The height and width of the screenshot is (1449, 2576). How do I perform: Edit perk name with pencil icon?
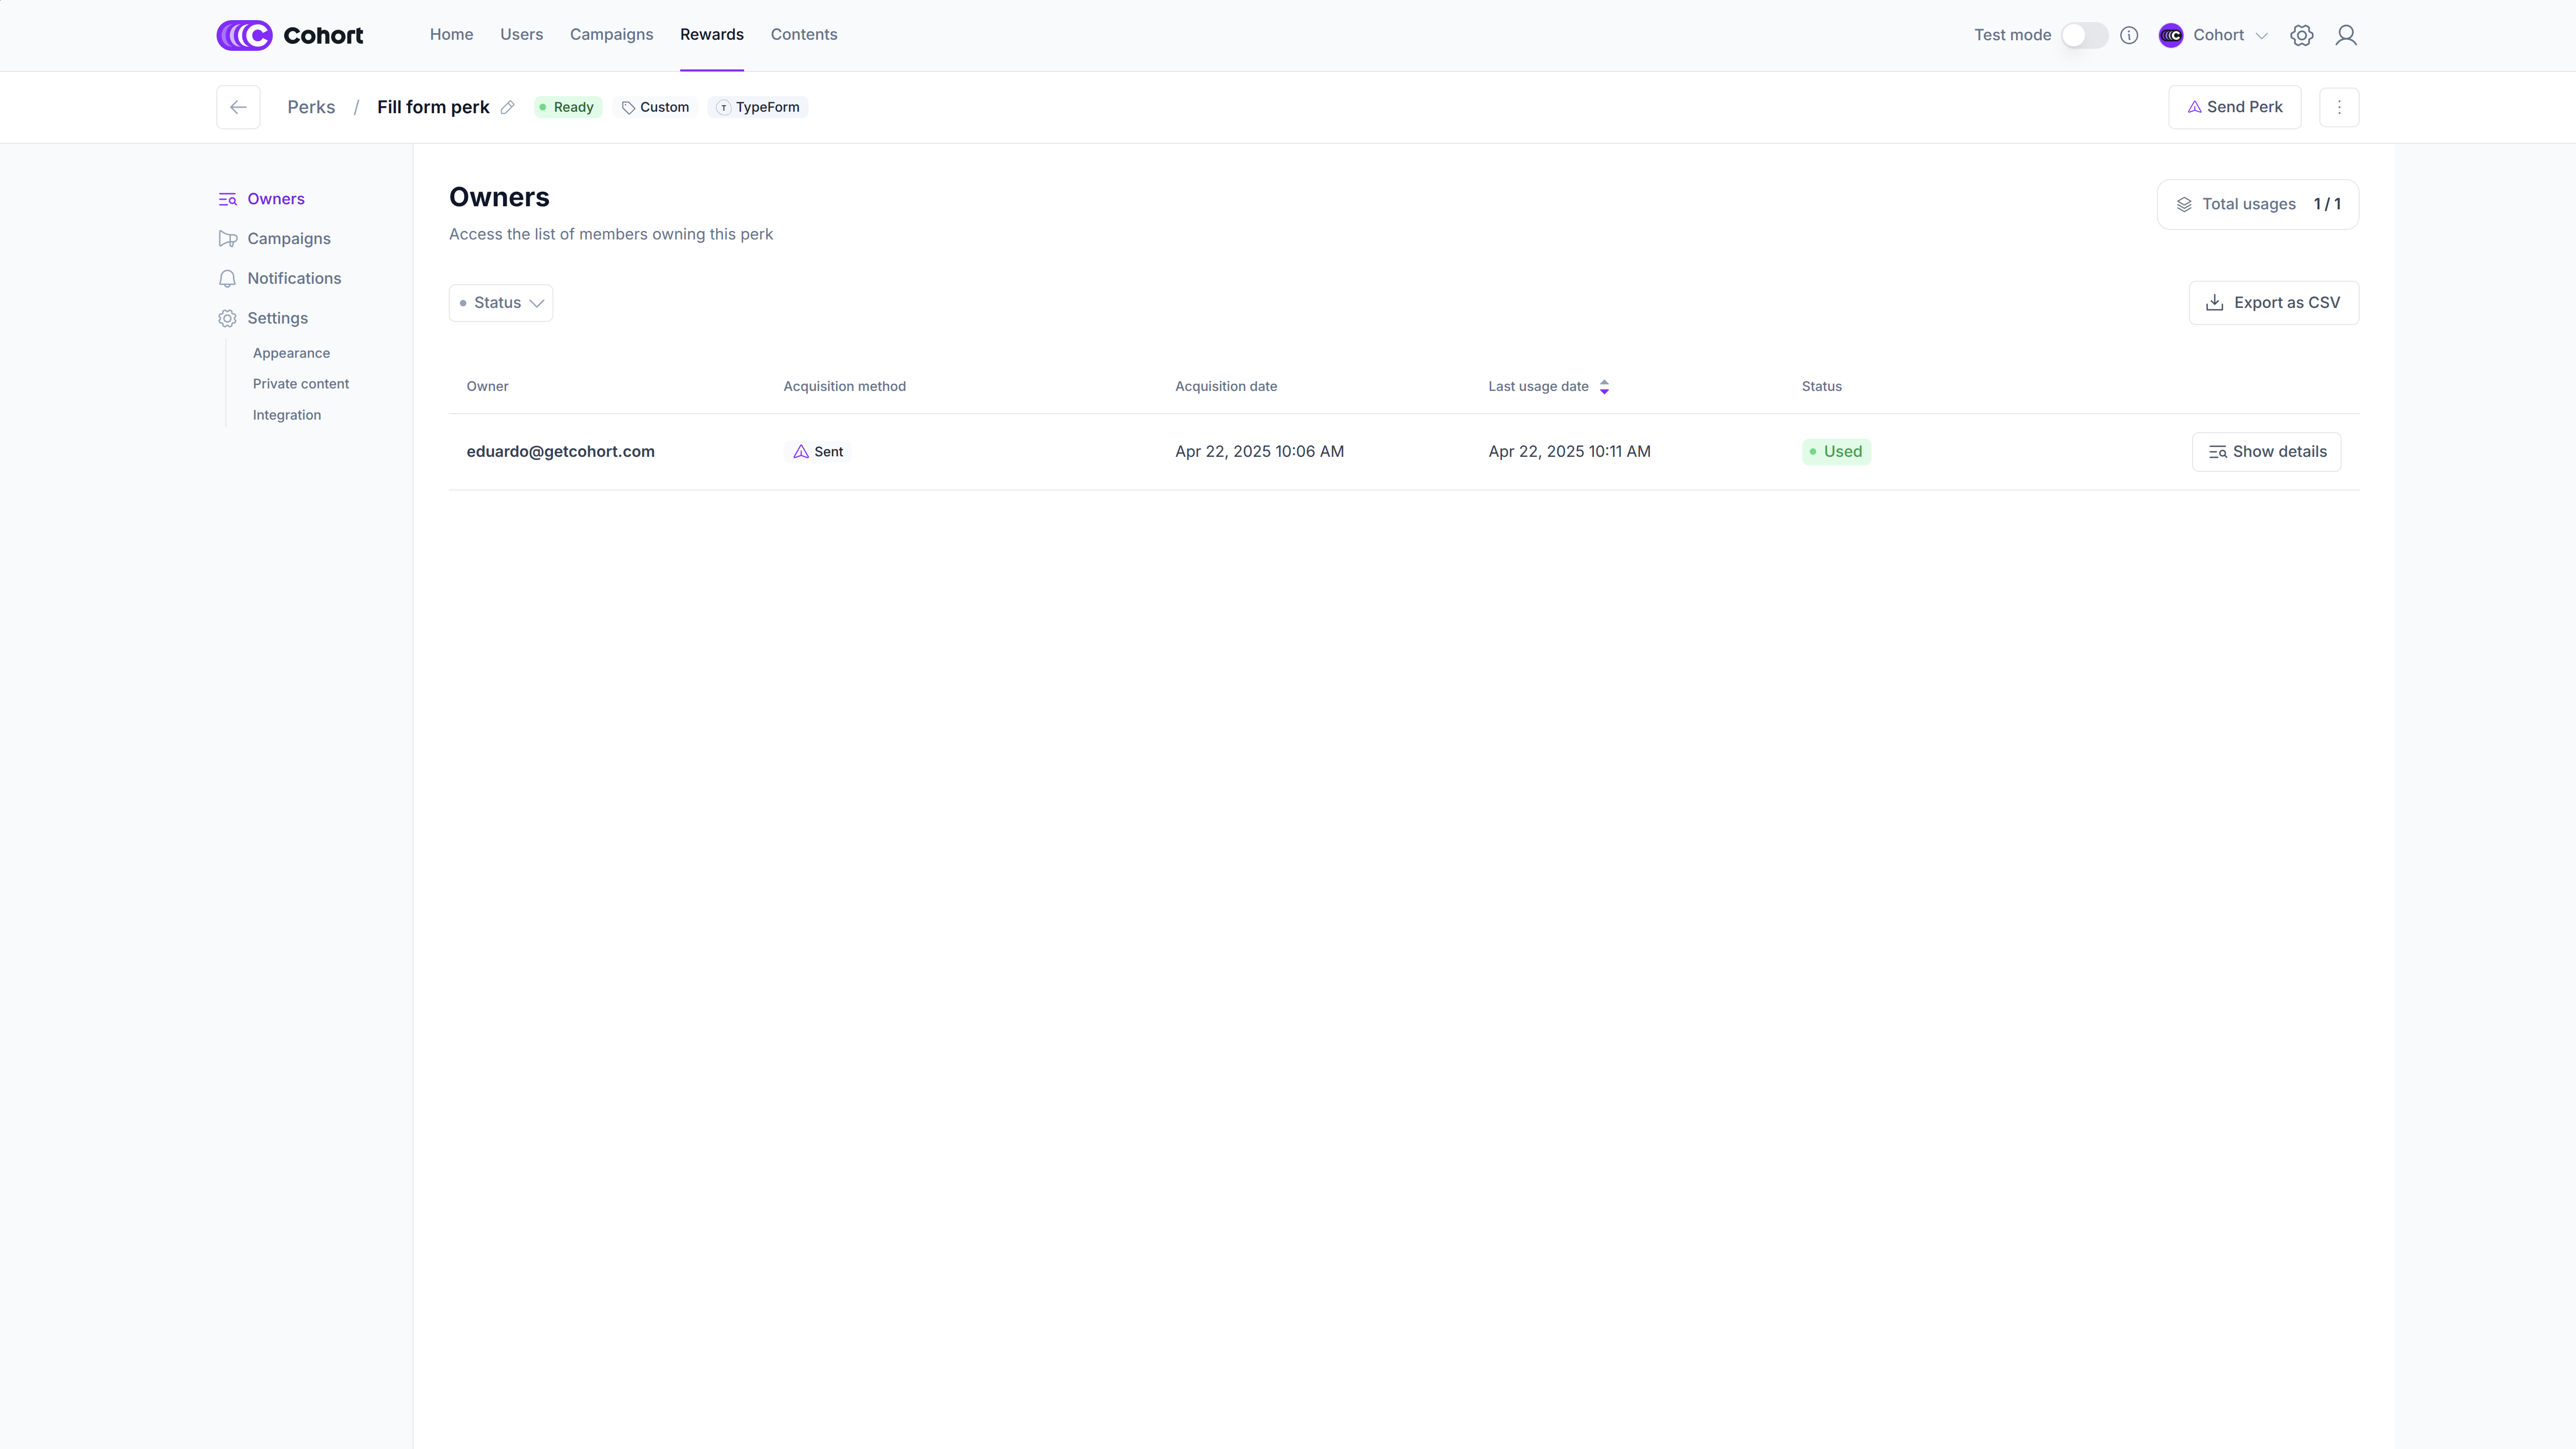coord(508,107)
